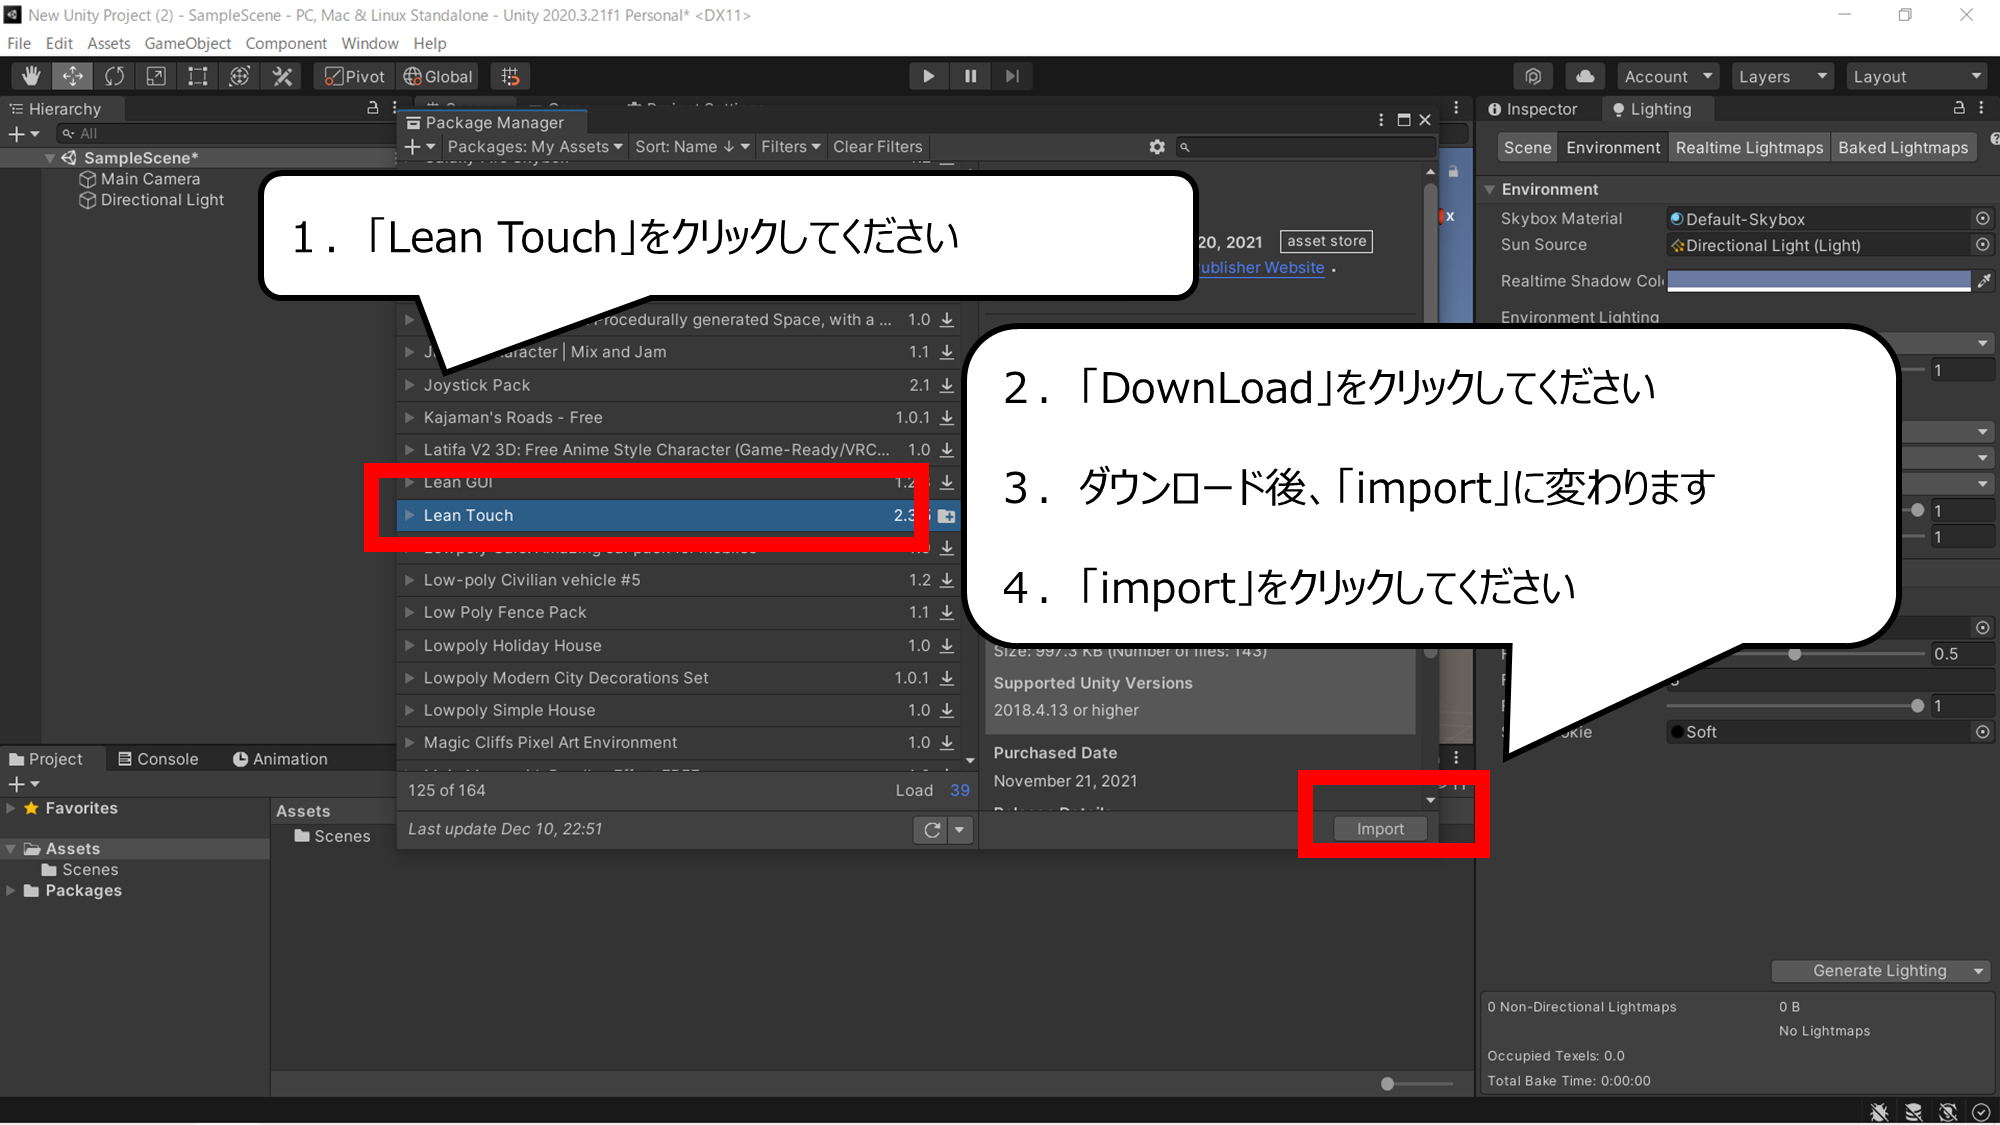Toggle grid snapping icon in toolbar
The height and width of the screenshot is (1125, 2000).
pyautogui.click(x=510, y=76)
